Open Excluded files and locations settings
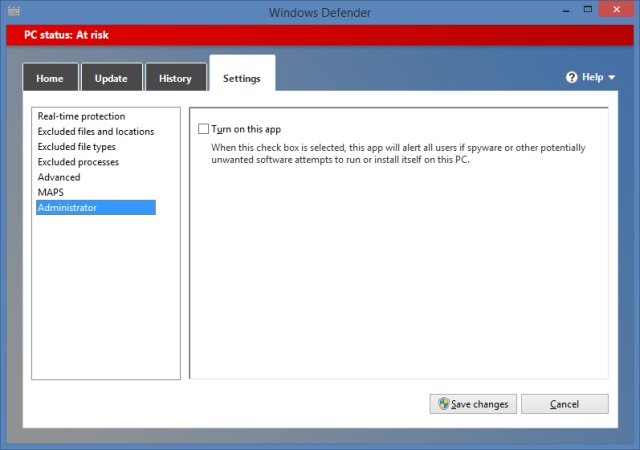This screenshot has width=640, height=450. 96,131
